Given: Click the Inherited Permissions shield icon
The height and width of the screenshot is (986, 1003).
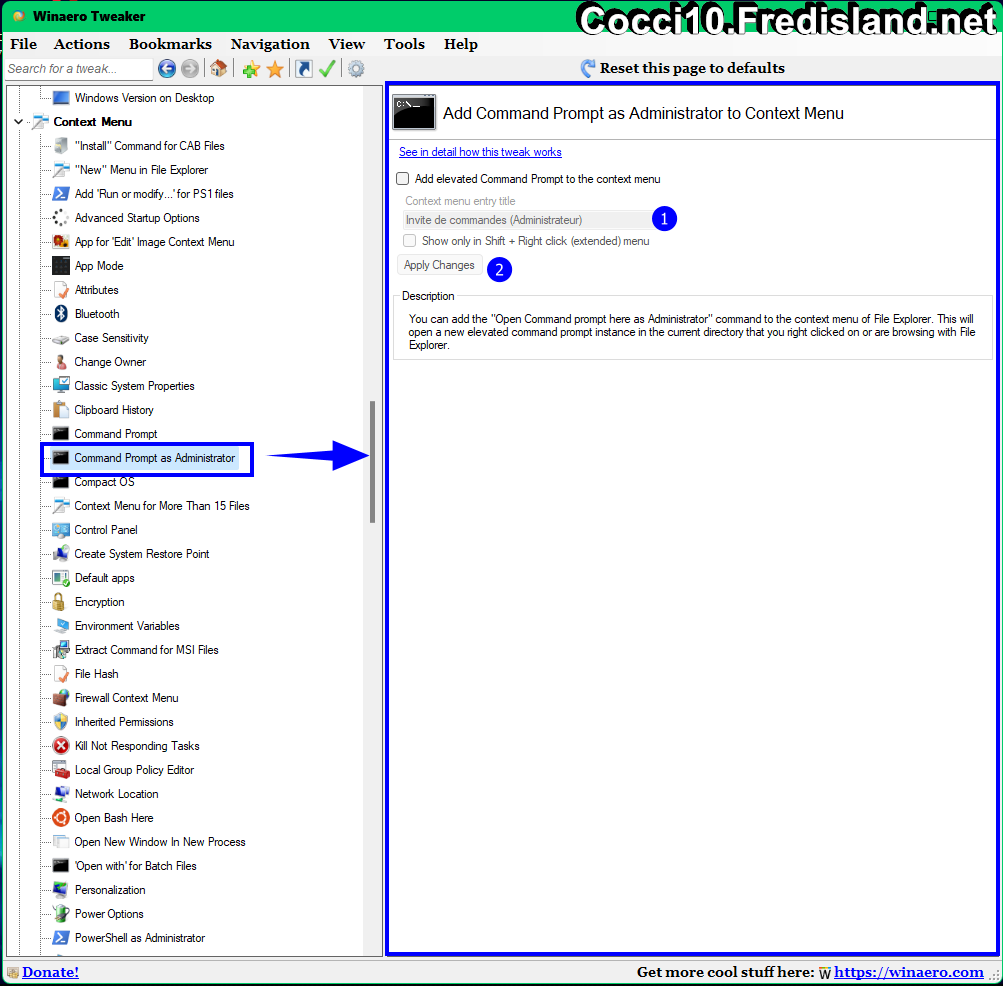Looking at the screenshot, I should (x=61, y=722).
